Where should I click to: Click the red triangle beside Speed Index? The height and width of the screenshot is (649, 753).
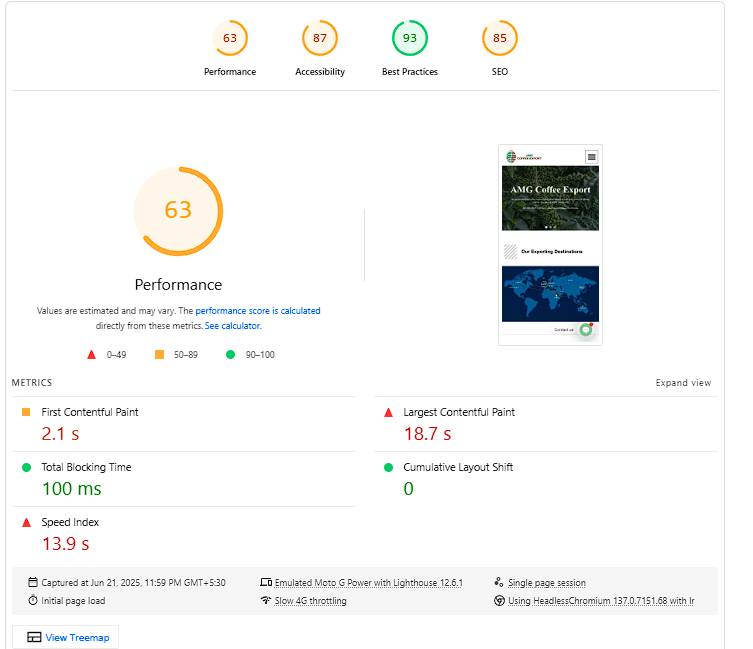pos(26,522)
